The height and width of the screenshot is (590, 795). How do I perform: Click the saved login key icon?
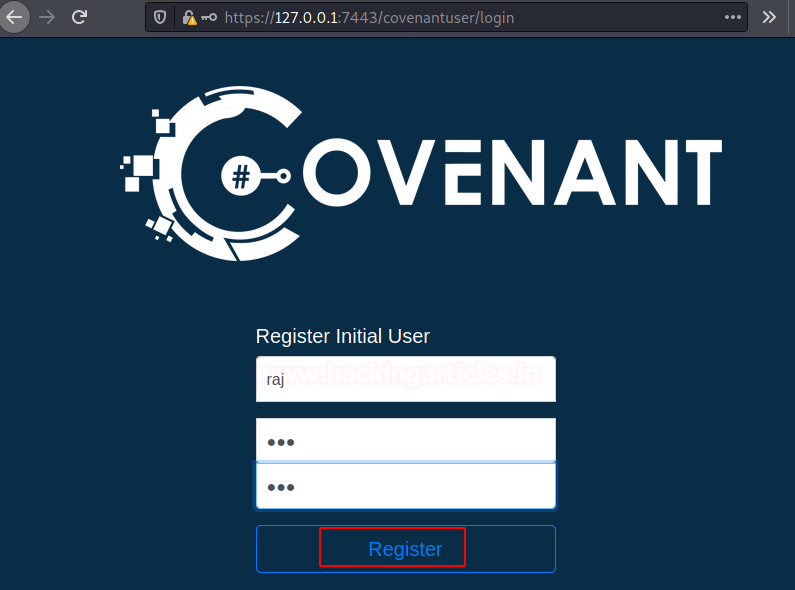point(209,18)
